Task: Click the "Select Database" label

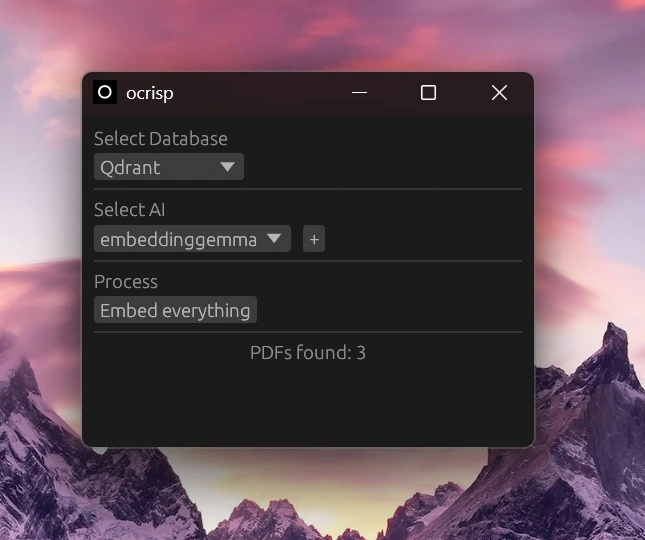Action: pos(160,139)
